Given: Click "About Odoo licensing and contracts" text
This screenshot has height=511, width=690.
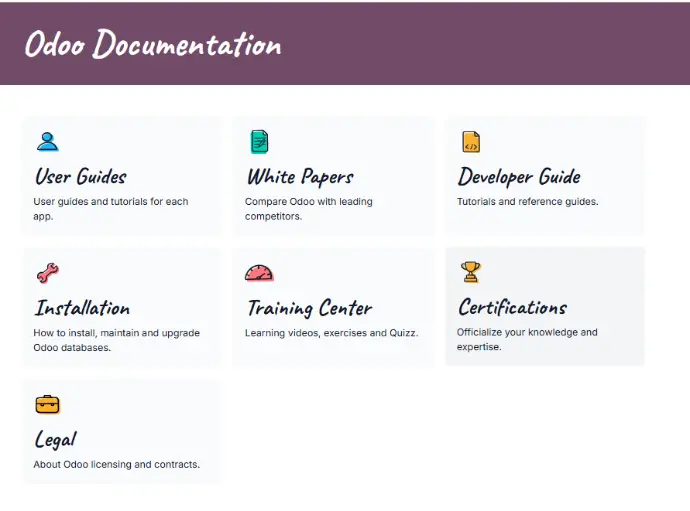Looking at the screenshot, I should [x=116, y=464].
